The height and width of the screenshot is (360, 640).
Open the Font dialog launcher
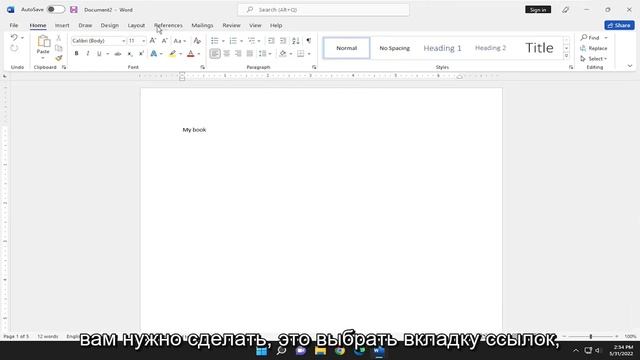coord(202,67)
